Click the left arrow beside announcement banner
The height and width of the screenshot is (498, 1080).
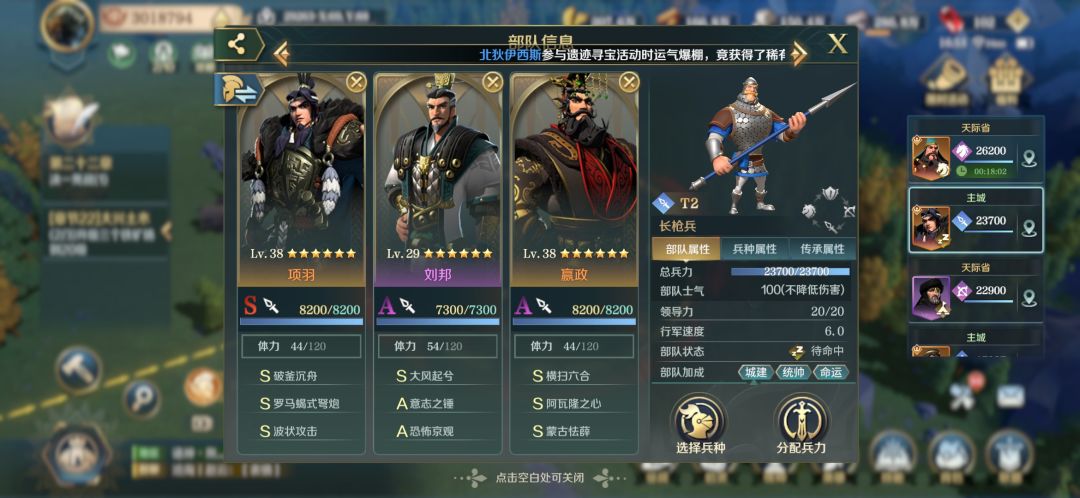tap(280, 54)
